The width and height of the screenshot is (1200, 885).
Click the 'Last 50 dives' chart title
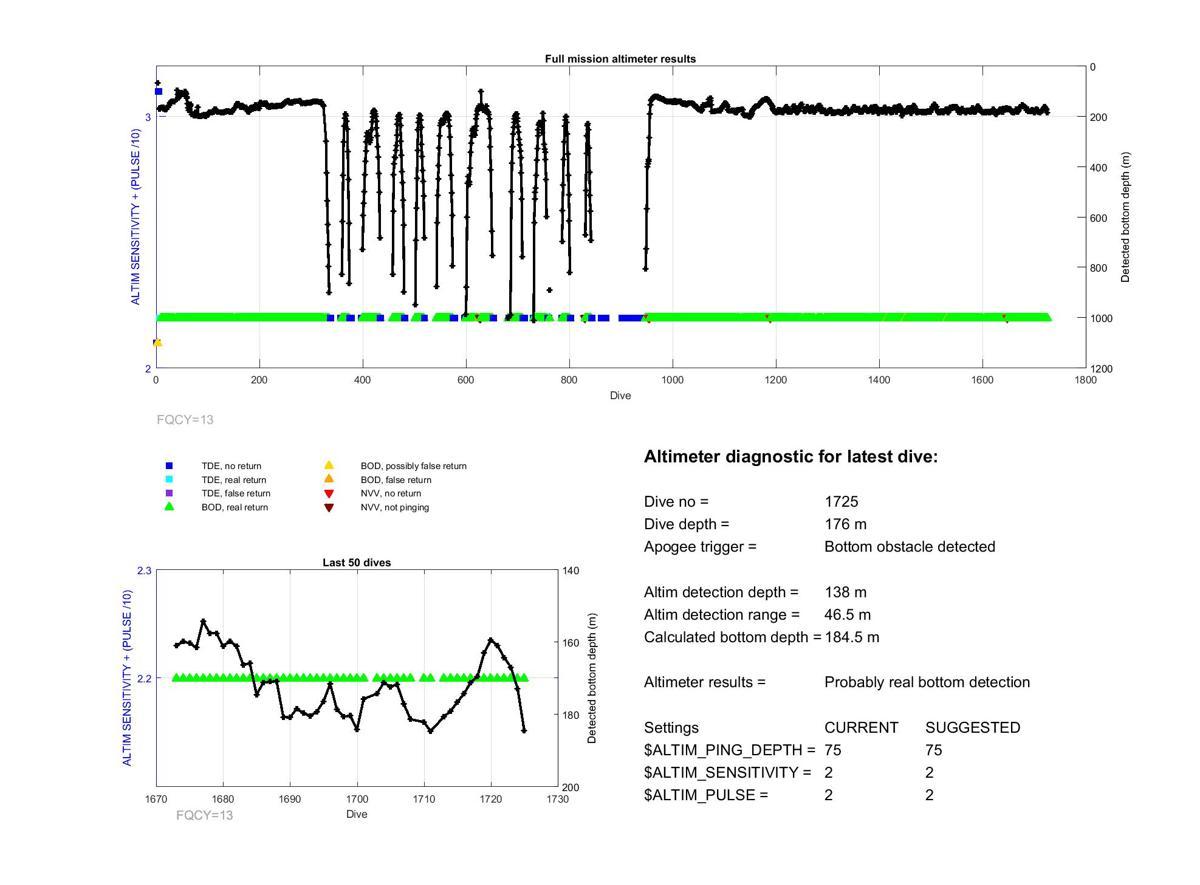point(356,562)
